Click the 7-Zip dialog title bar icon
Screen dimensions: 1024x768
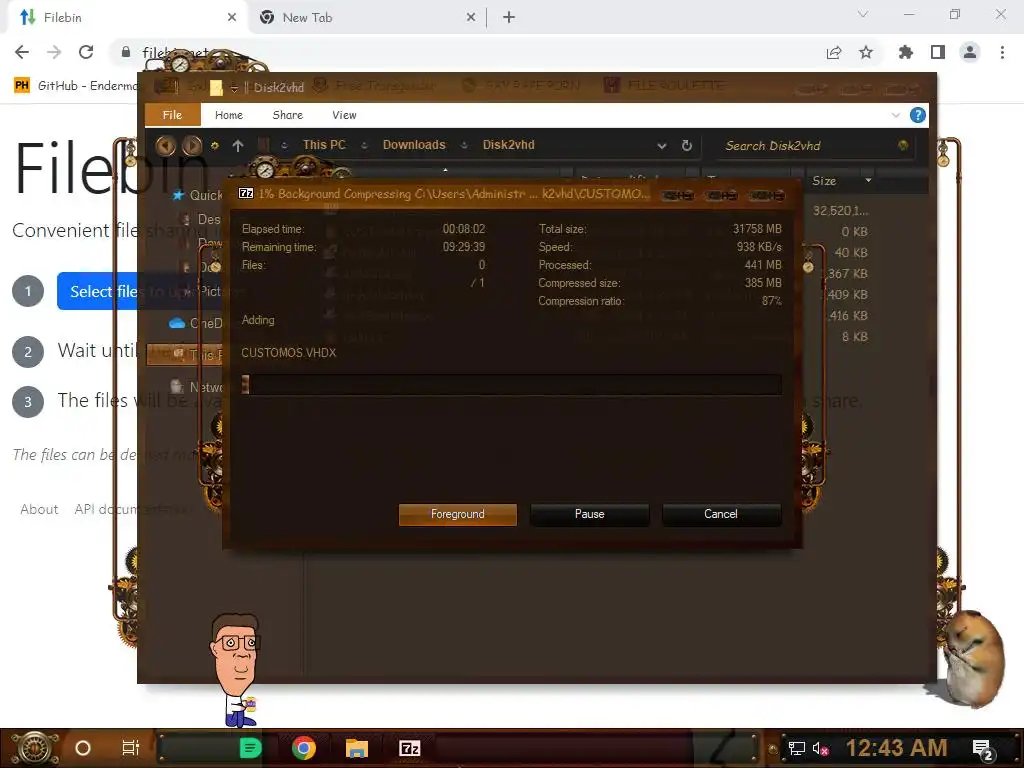246,193
